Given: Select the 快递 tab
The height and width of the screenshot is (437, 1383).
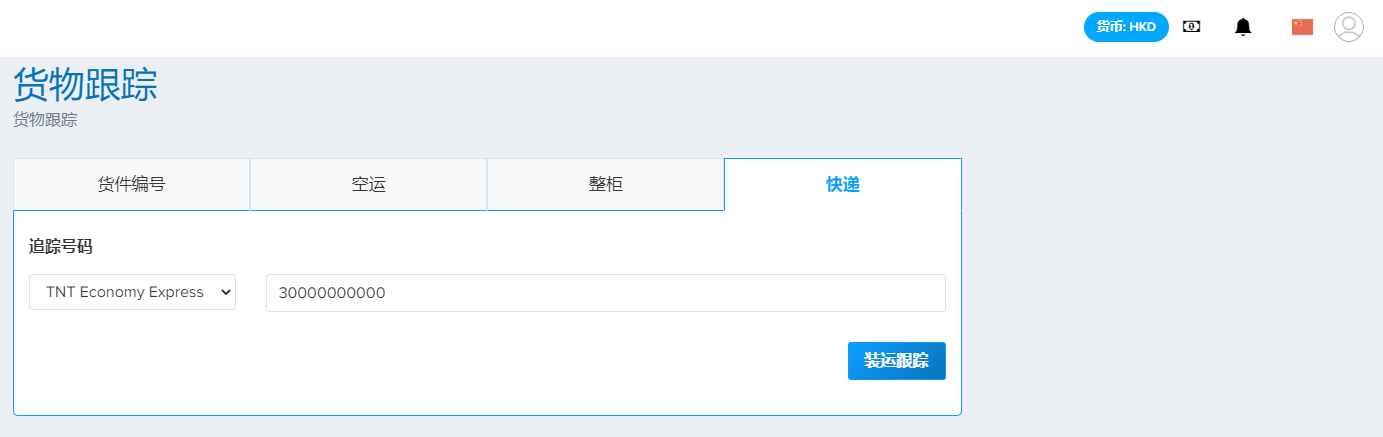Looking at the screenshot, I should pos(843,184).
